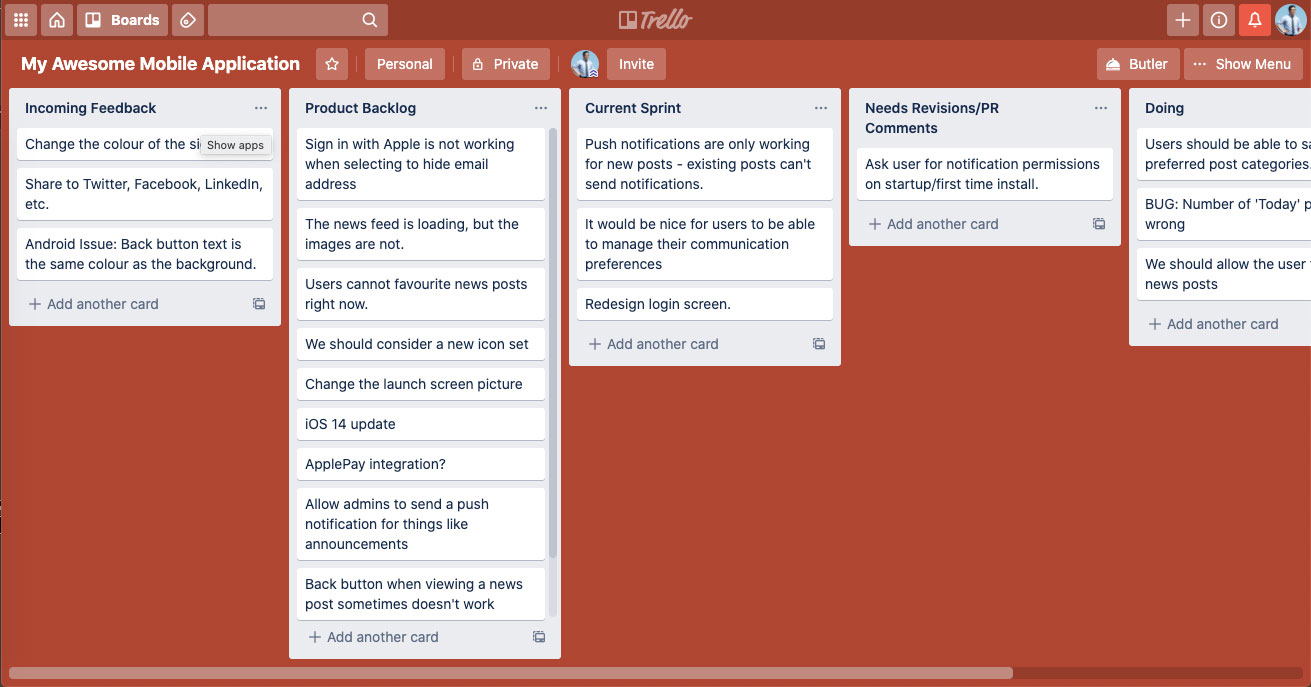1311x687 pixels.
Task: Open Needs Revisions/PR Comments list actions menu
Action: coord(1101,108)
